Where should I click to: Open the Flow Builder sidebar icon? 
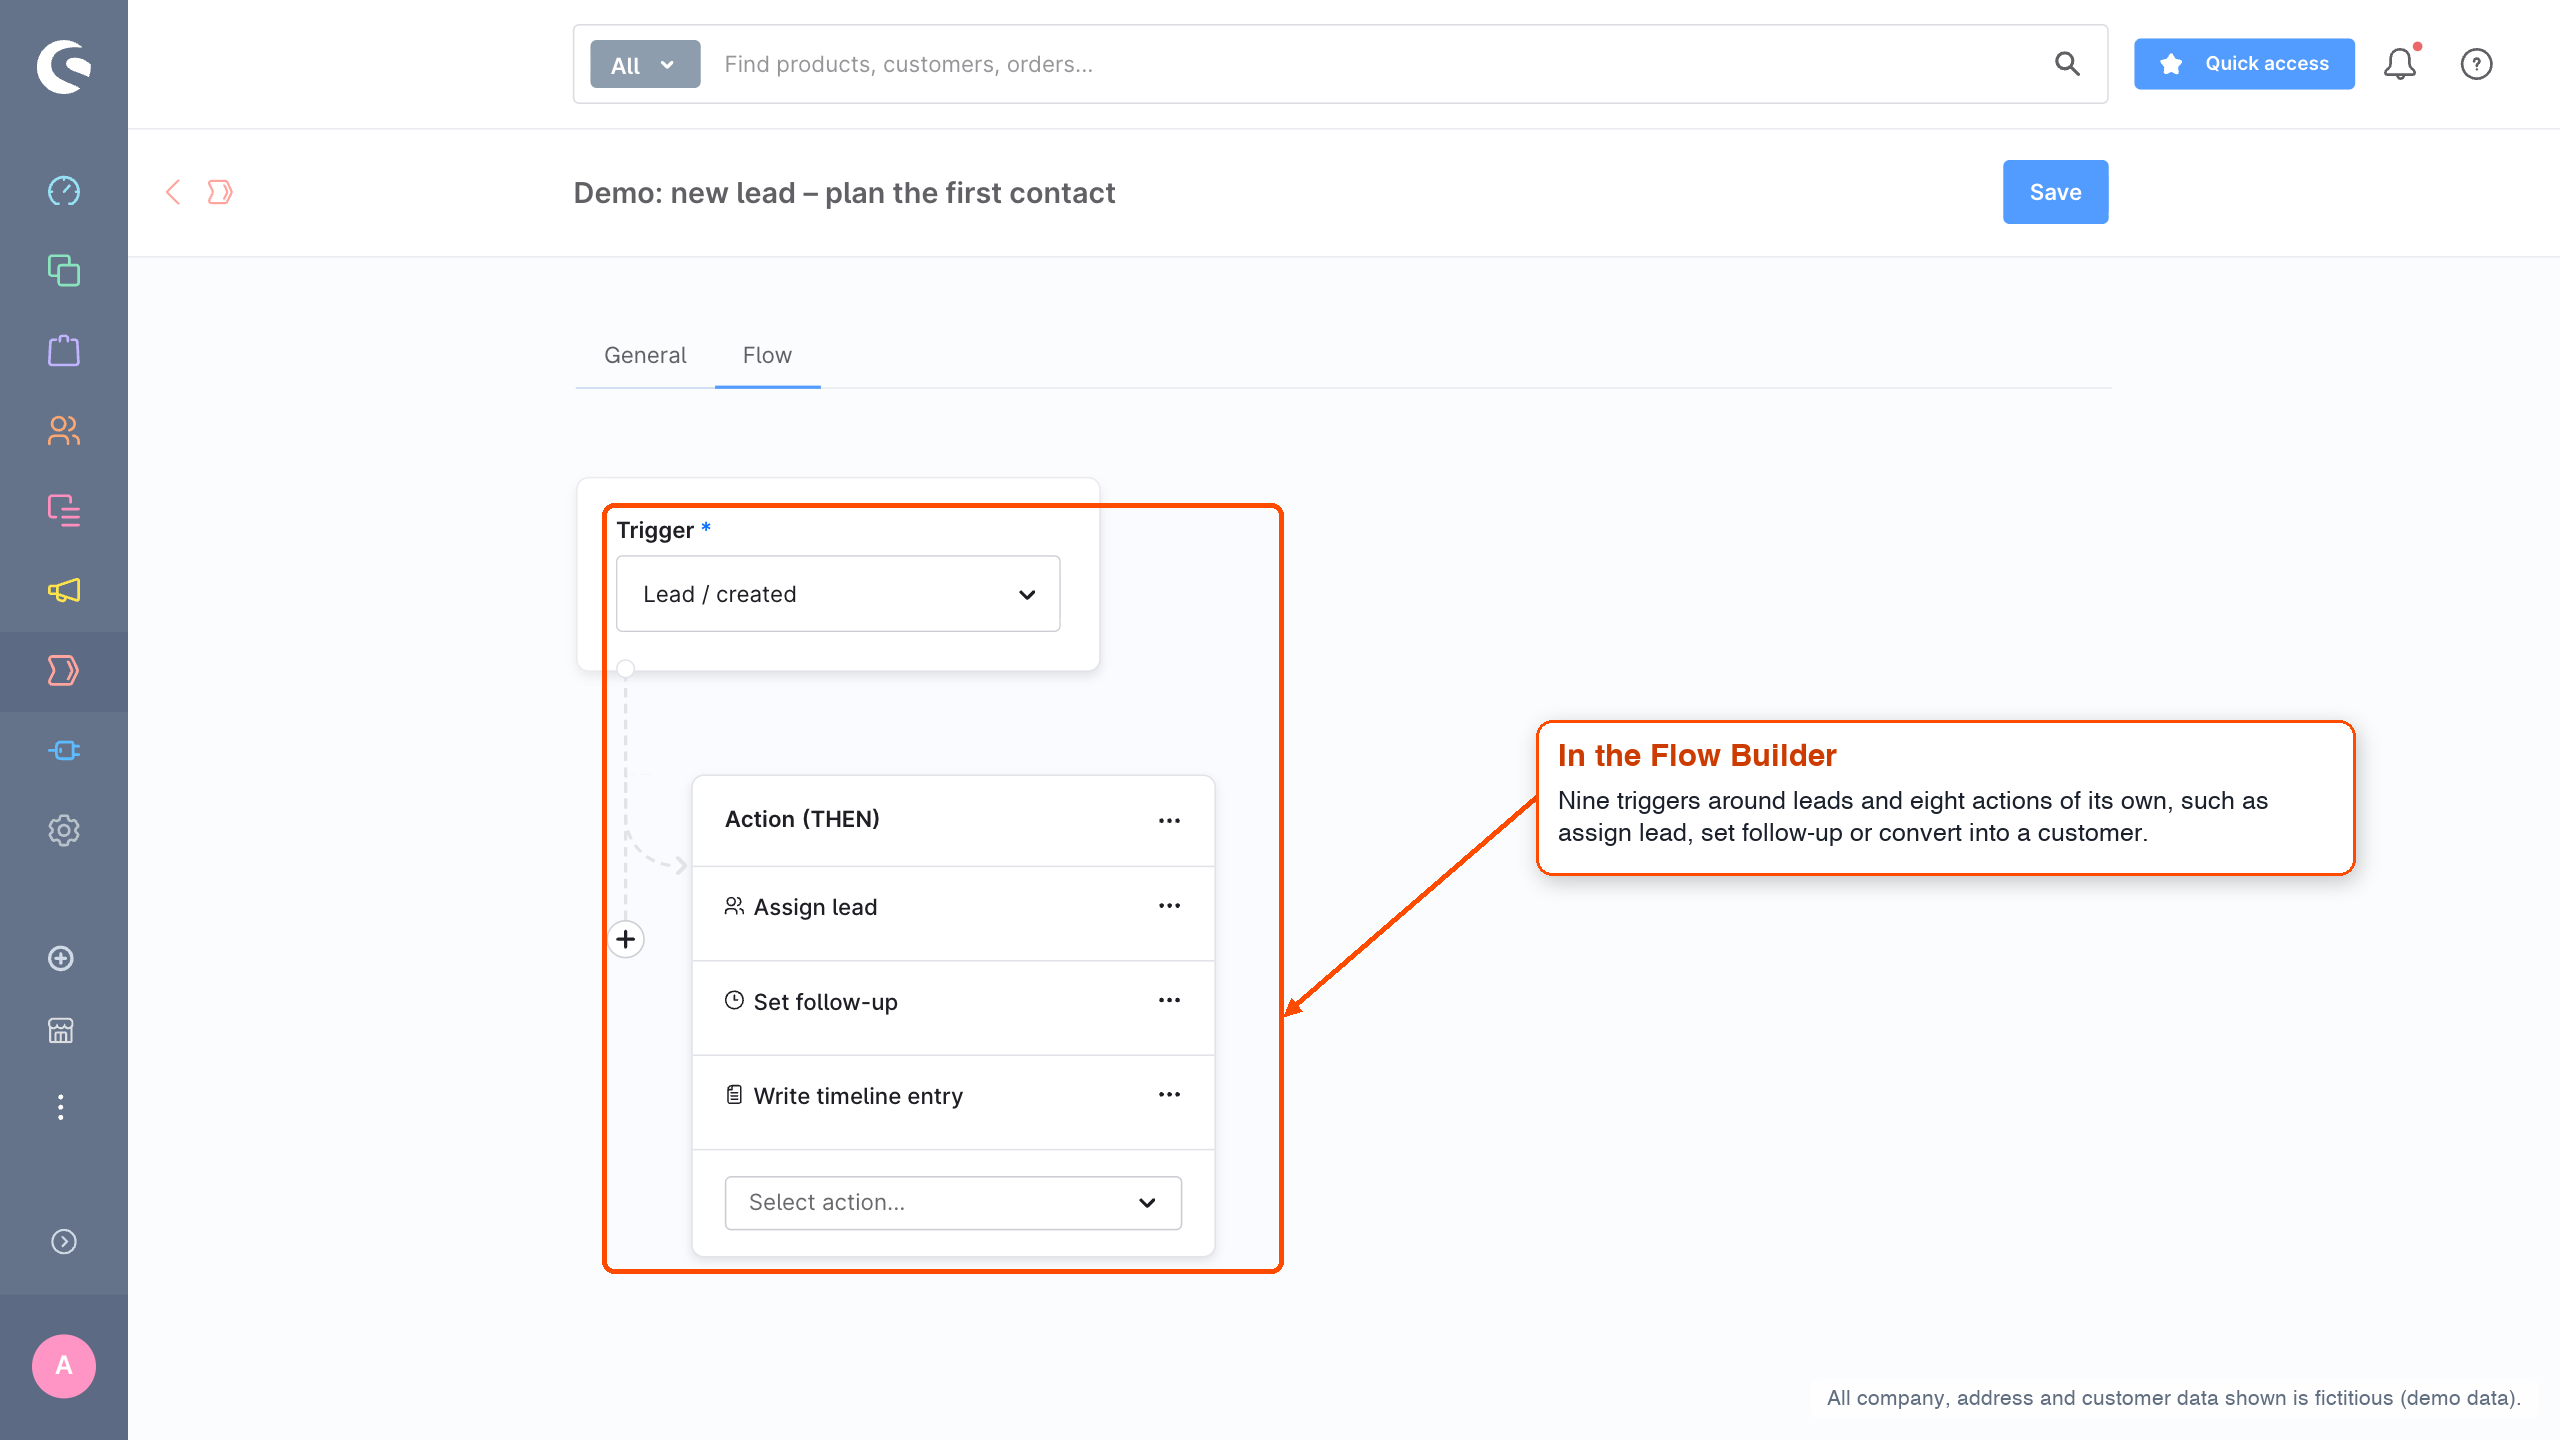pos(64,670)
